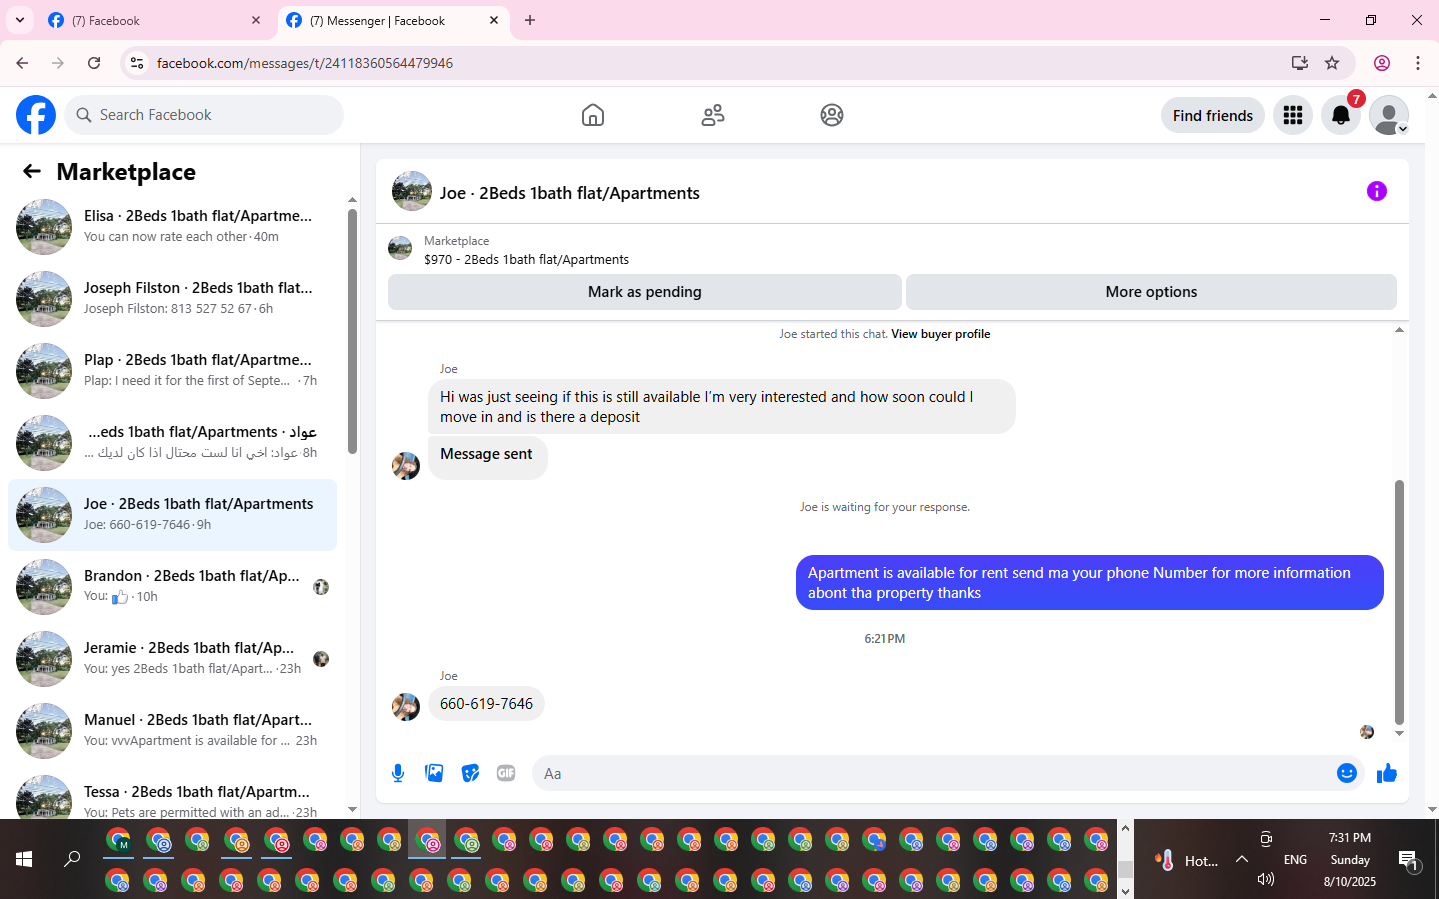
Task: Open the Brandon conversation
Action: click(172, 587)
